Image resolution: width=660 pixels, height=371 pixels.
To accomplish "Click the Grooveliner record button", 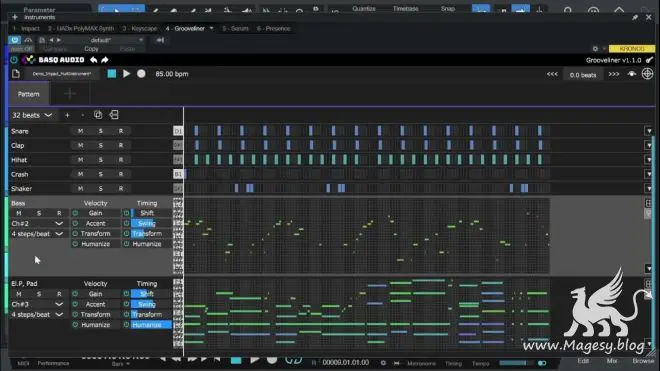I will [141, 74].
